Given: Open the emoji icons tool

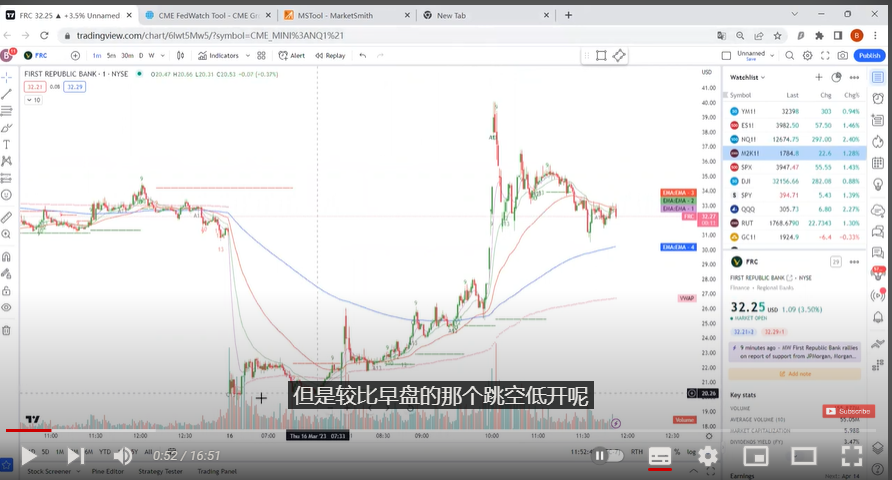Looking at the screenshot, I should tap(7, 195).
